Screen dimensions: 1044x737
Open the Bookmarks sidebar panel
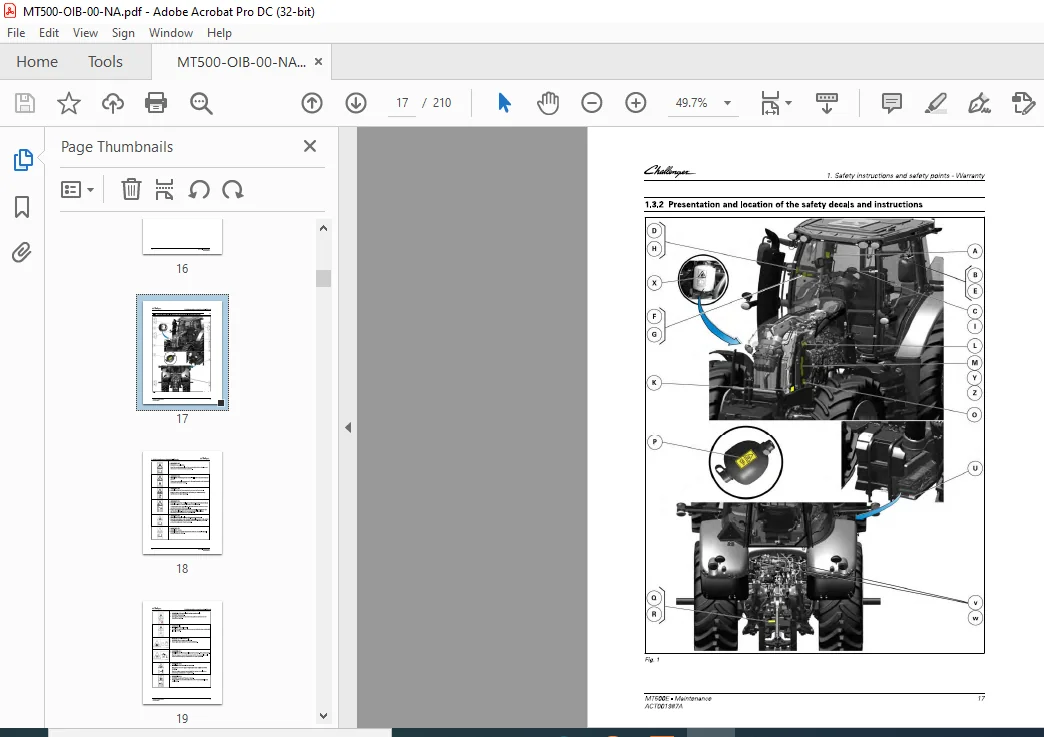point(22,206)
